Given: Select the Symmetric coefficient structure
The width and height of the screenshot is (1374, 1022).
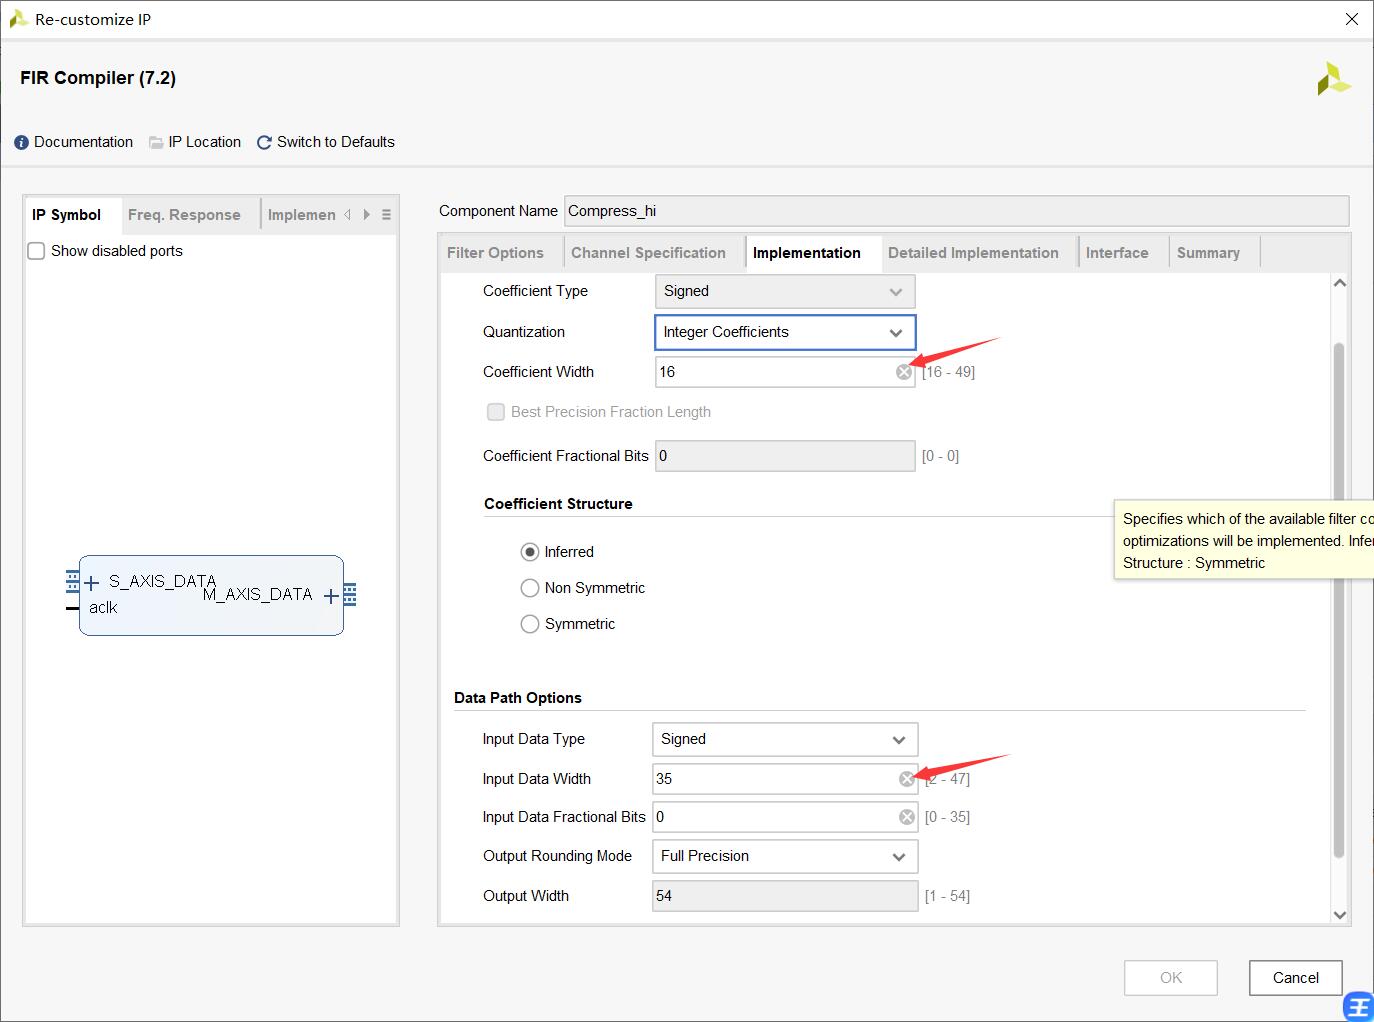Looking at the screenshot, I should coord(530,624).
